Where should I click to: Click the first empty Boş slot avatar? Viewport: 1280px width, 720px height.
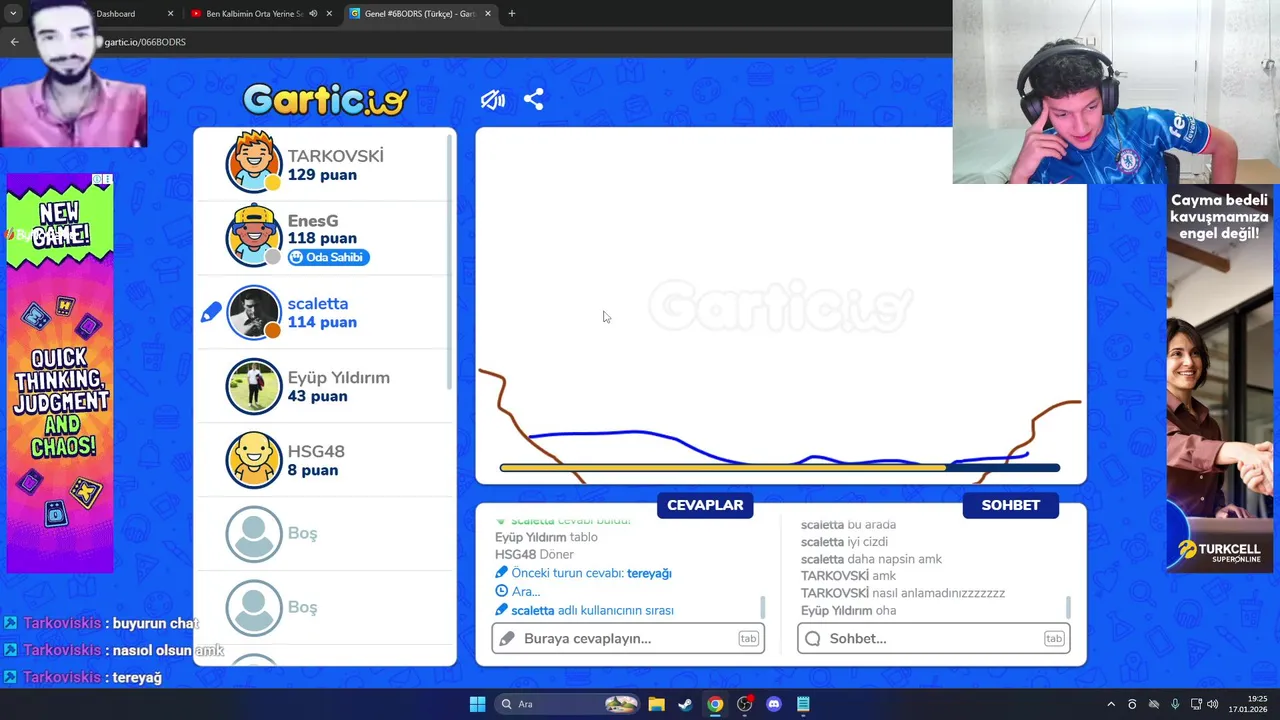coord(254,534)
